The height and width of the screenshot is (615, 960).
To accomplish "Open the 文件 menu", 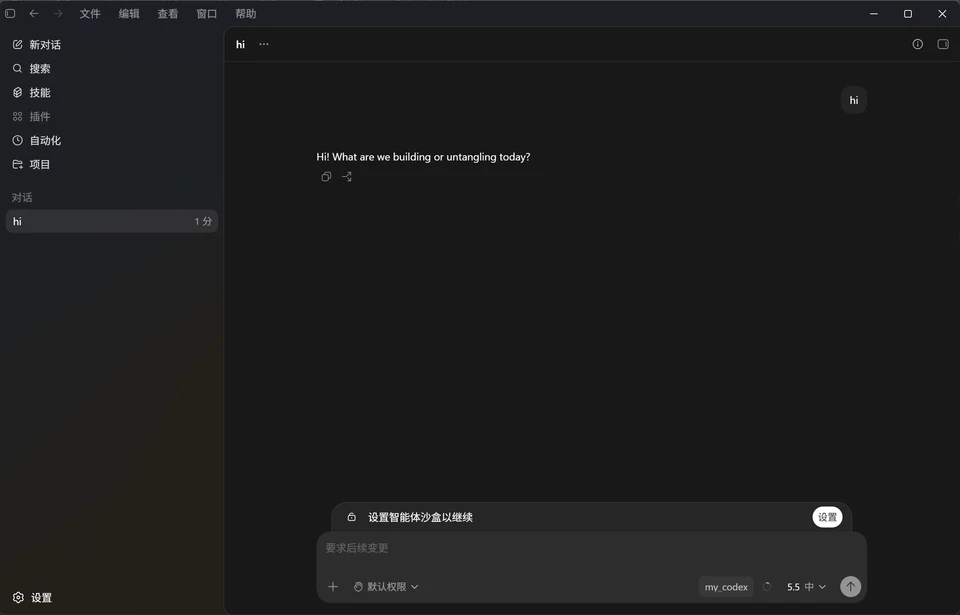I will 90,13.
